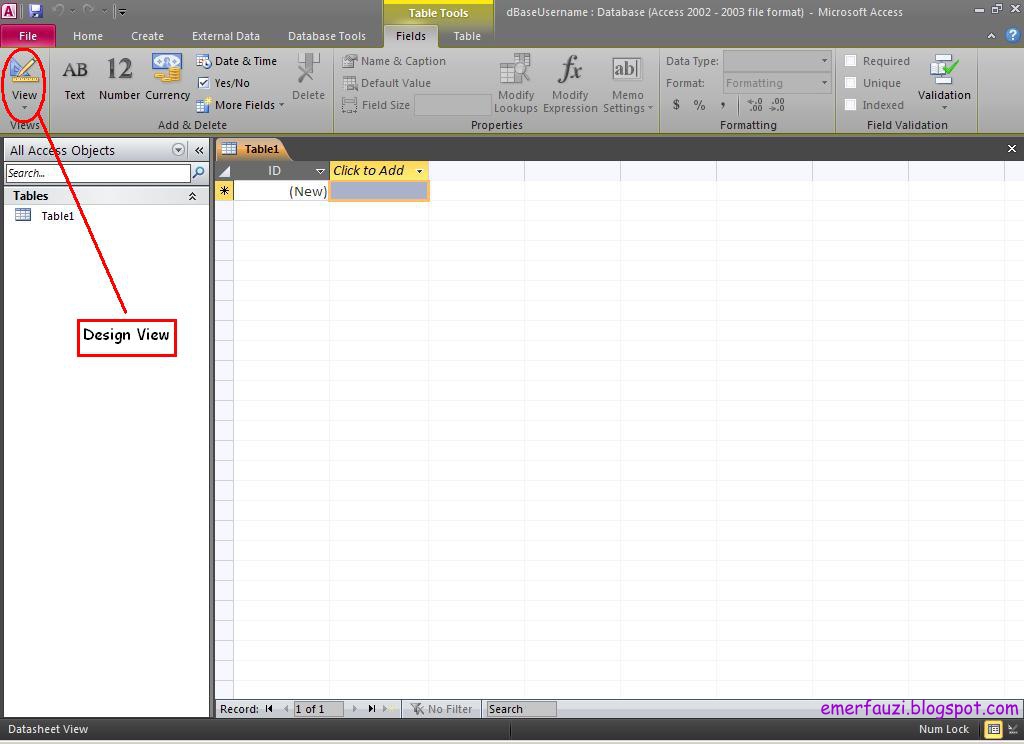Click the navigation pane Search box
The height and width of the screenshot is (744, 1024).
[98, 173]
